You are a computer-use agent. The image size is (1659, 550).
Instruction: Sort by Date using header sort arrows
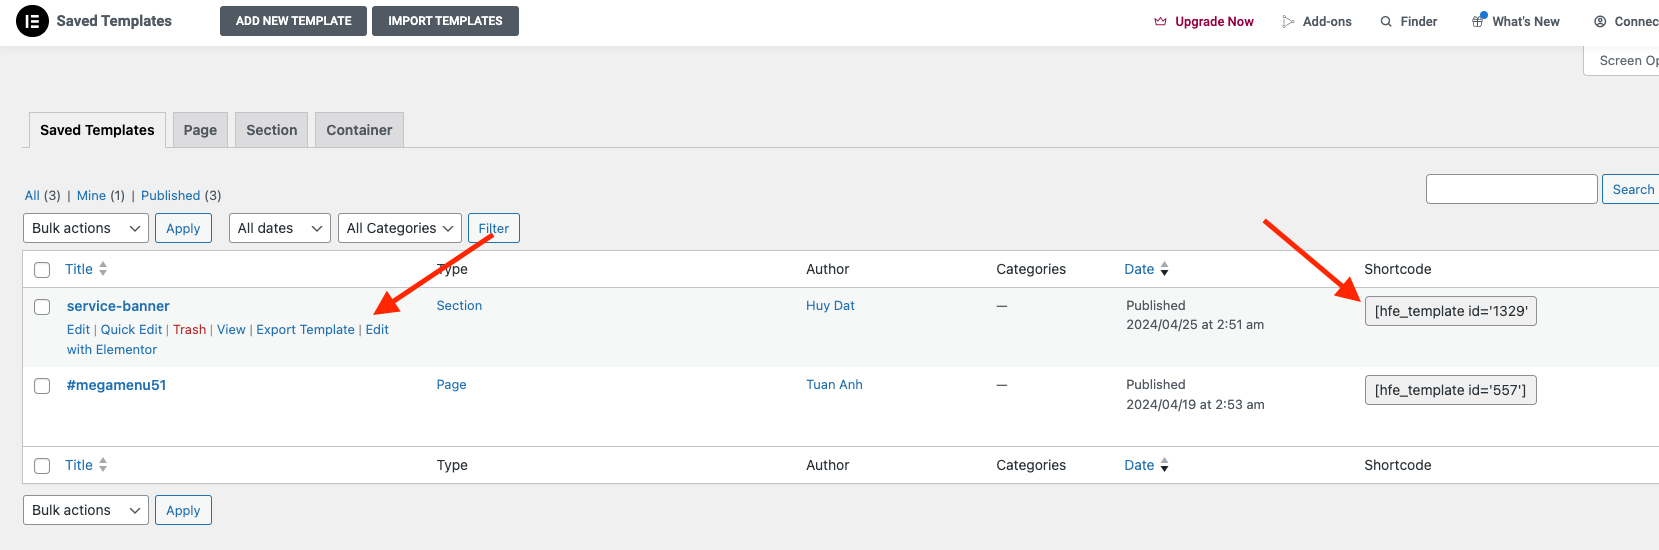click(1164, 269)
